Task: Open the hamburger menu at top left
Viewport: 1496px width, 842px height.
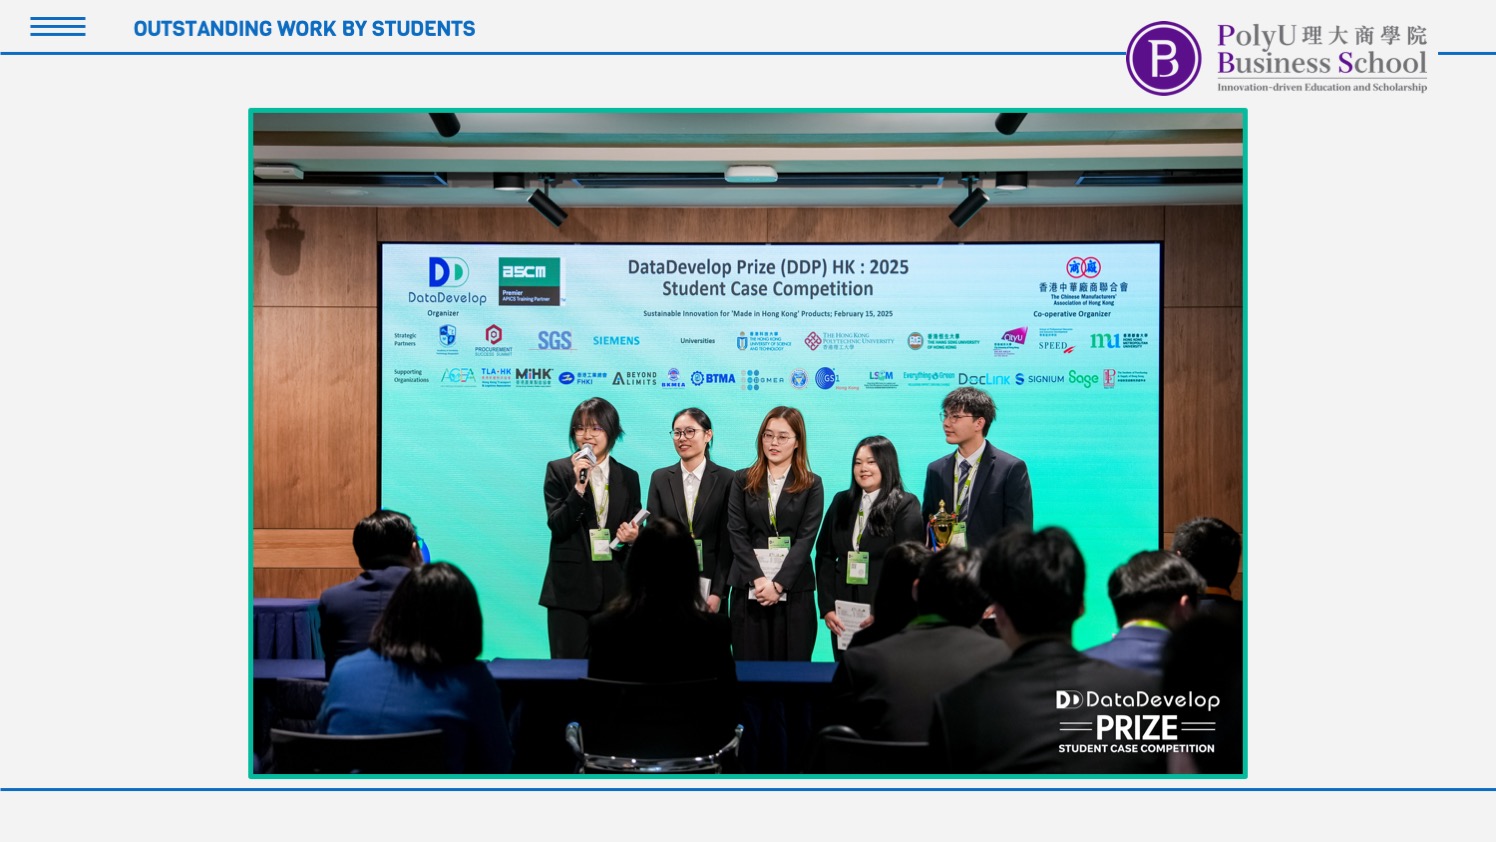Action: tap(57, 27)
